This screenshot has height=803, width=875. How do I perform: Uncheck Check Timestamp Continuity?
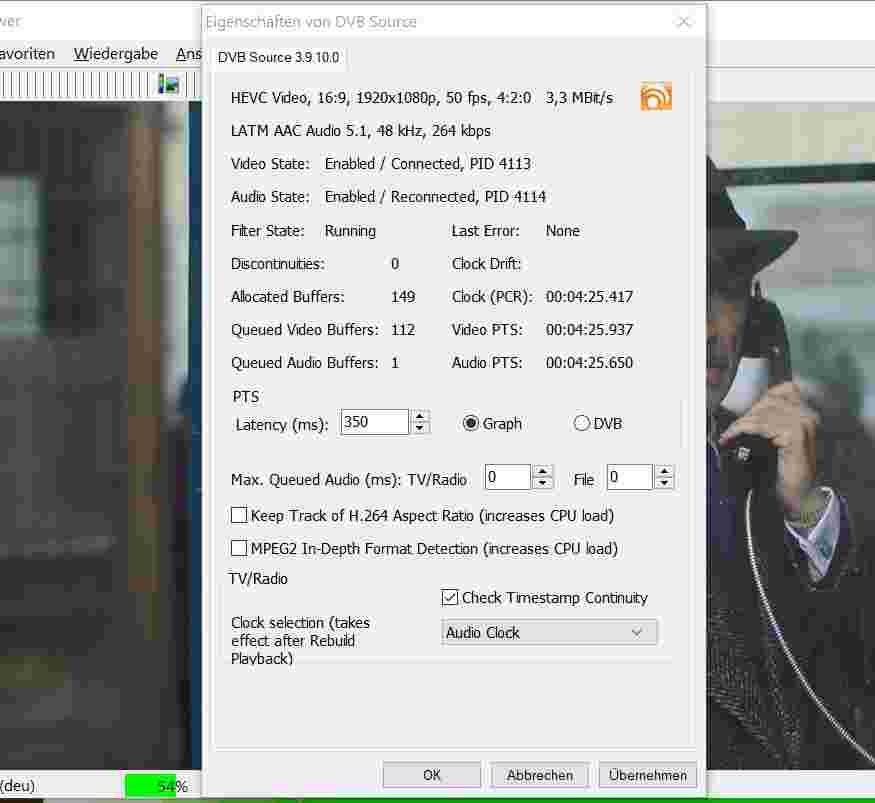click(x=449, y=598)
